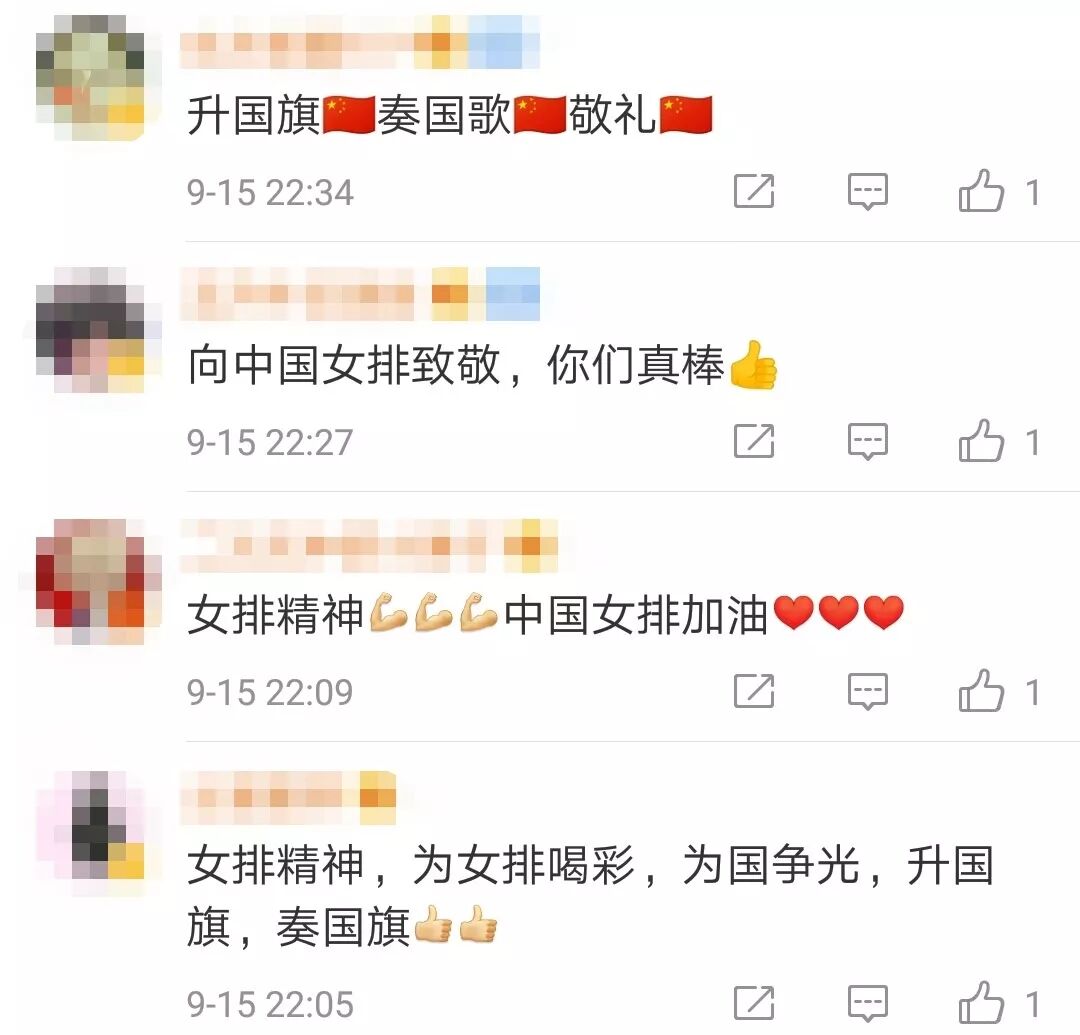
Task: Select the 升国旗奏国歌敬礼 comment text
Action: (x=450, y=114)
